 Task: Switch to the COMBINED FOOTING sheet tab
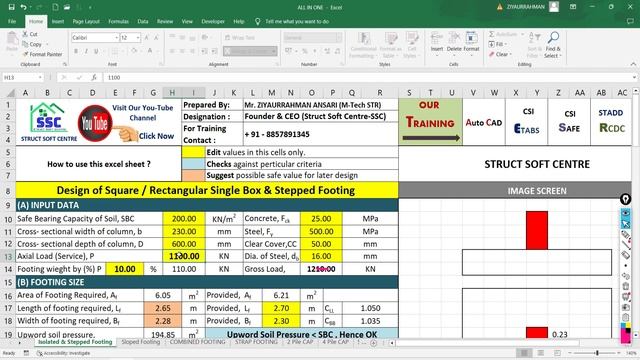pyautogui.click(x=198, y=342)
